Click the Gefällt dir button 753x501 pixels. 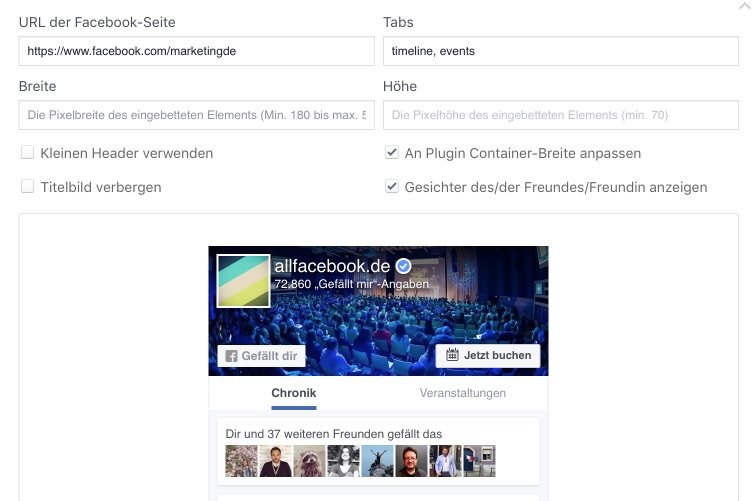click(261, 356)
